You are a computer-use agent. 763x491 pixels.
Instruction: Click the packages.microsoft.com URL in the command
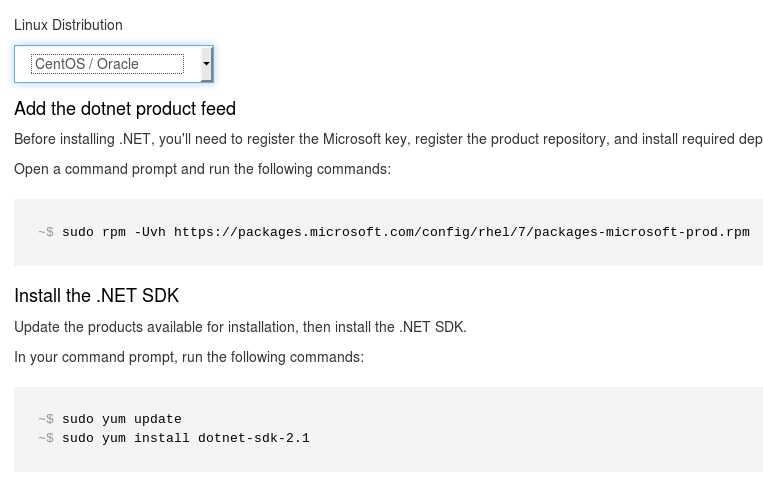(x=461, y=232)
